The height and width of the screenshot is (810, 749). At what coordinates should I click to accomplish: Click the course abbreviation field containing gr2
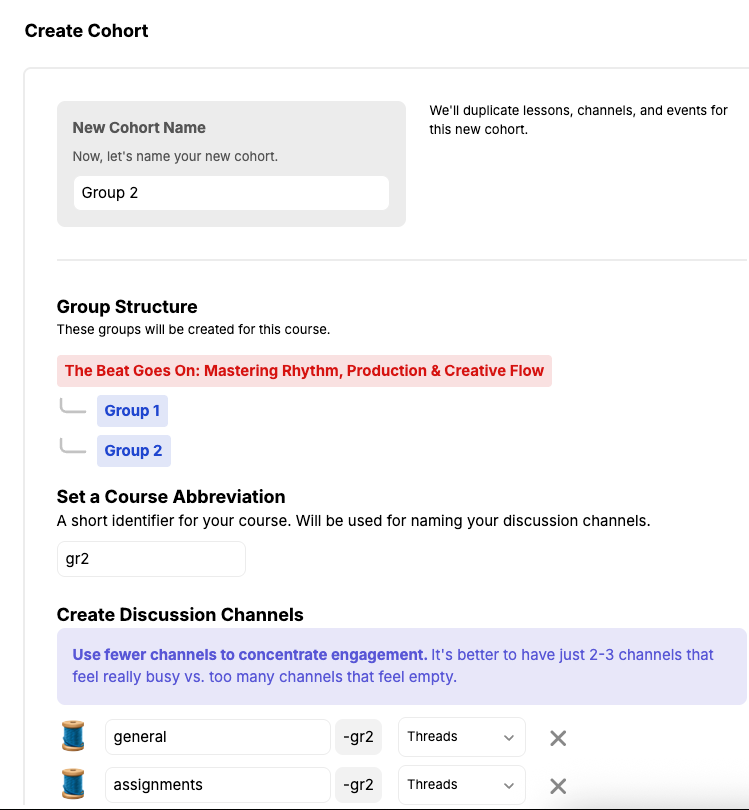click(151, 559)
